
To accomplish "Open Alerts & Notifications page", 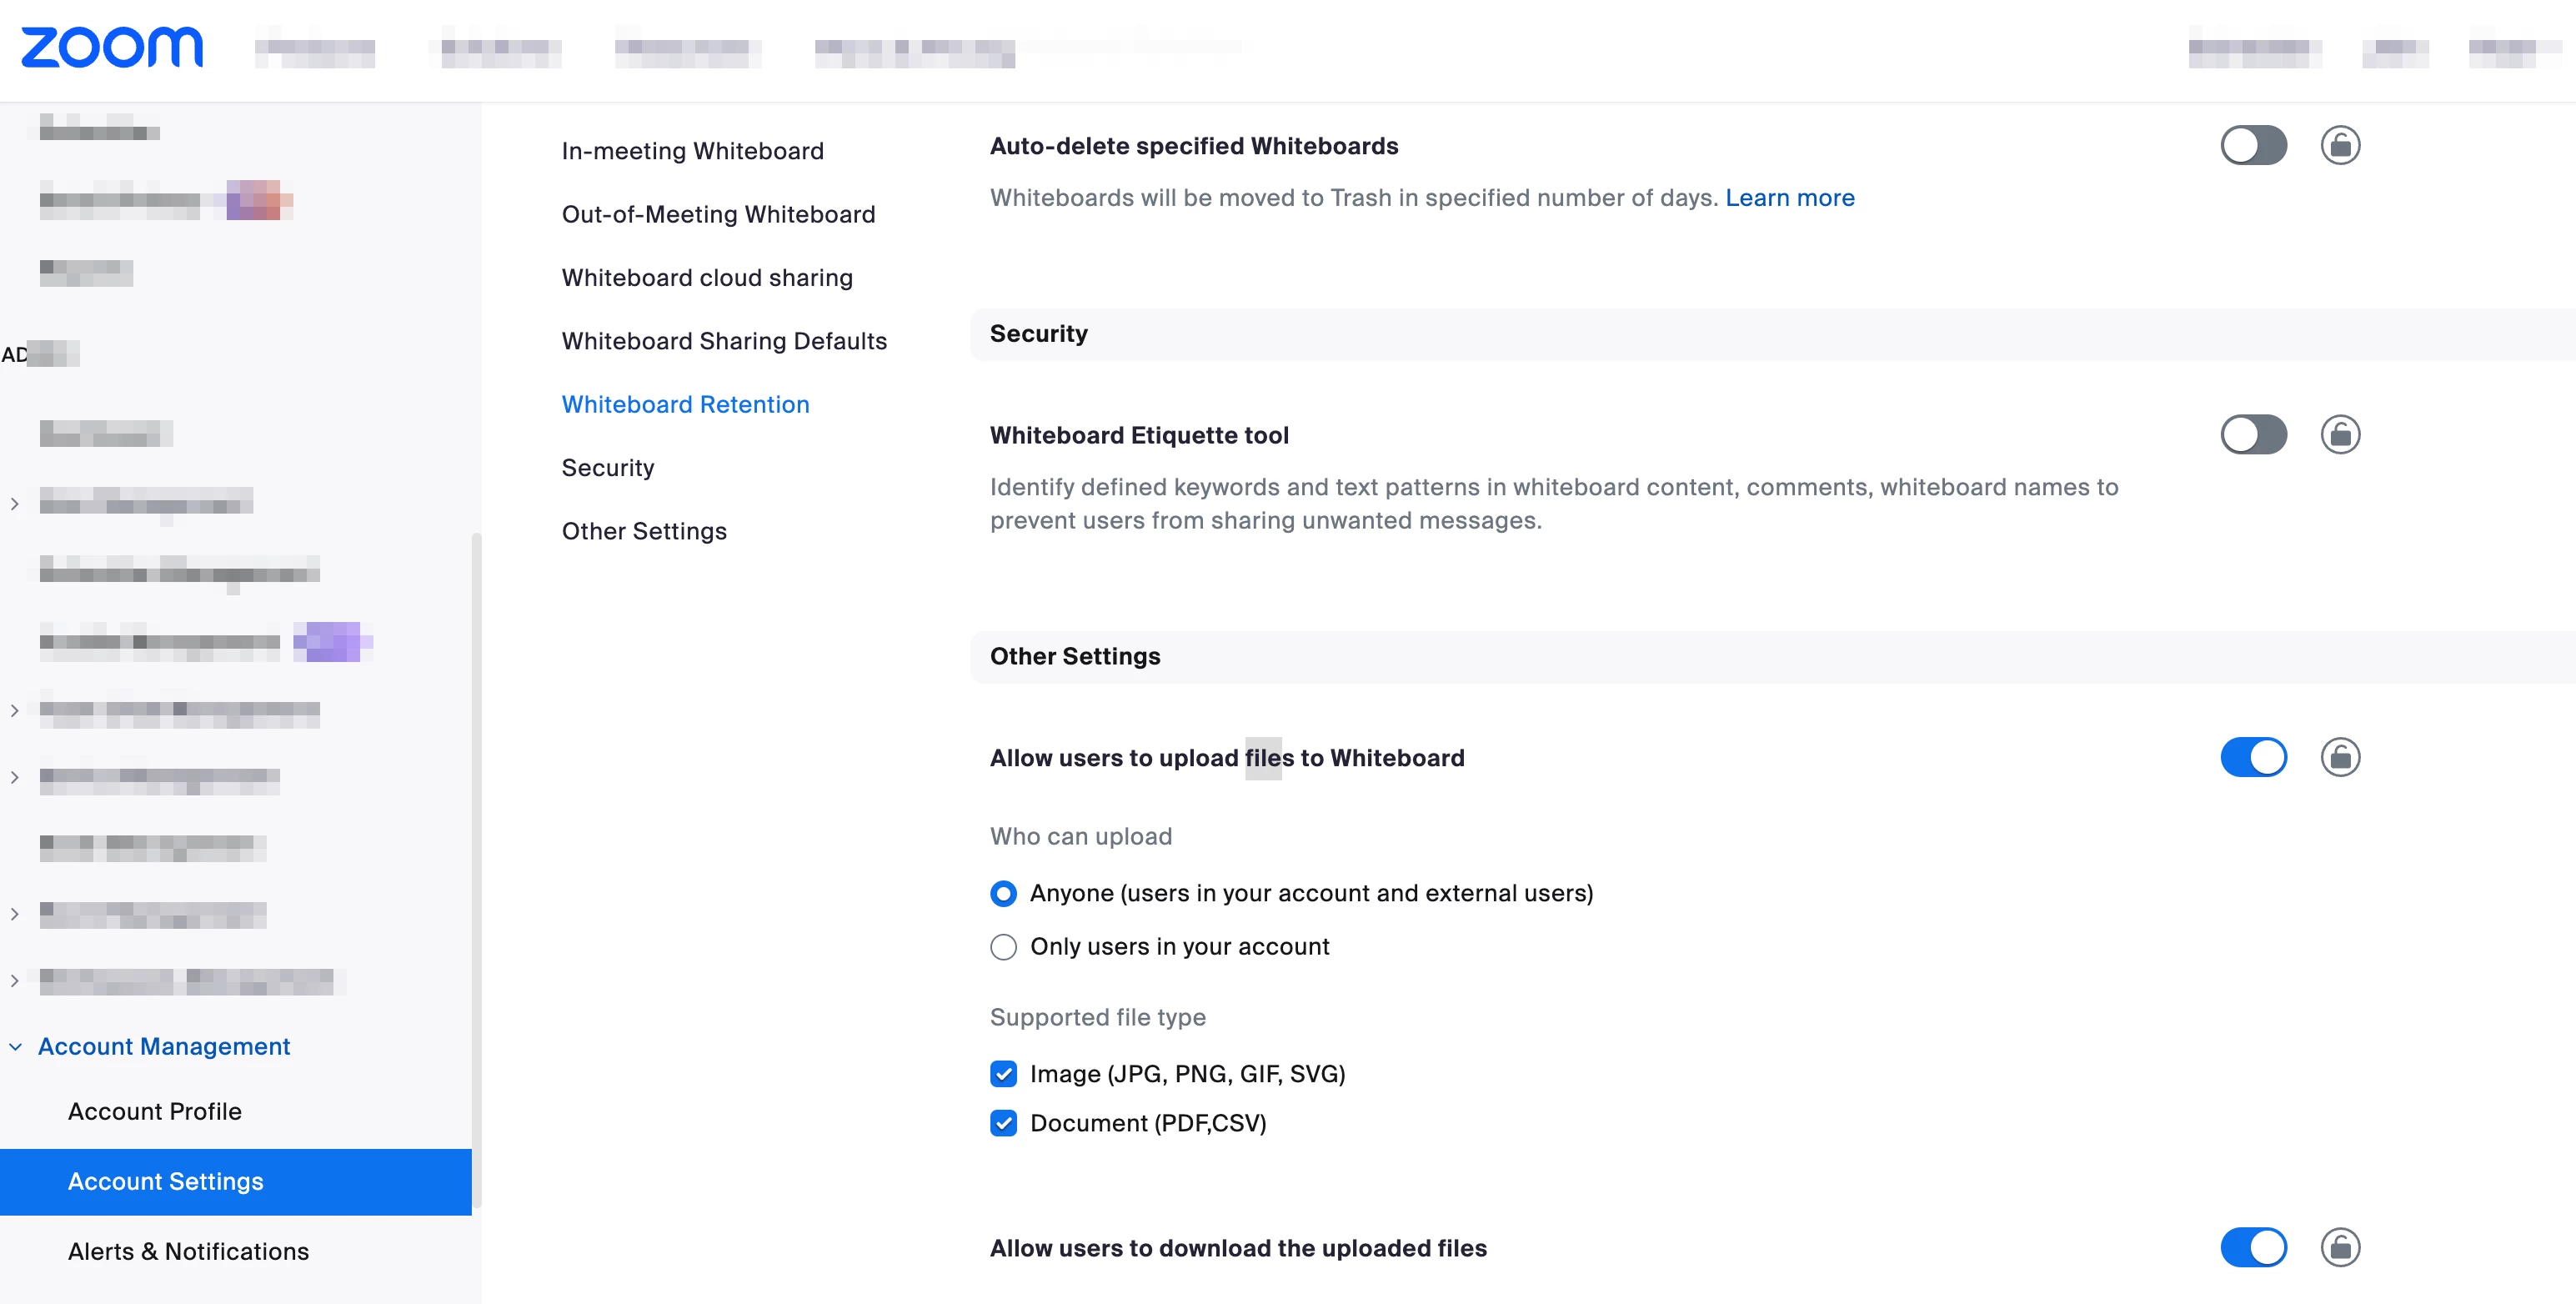I will [188, 1251].
